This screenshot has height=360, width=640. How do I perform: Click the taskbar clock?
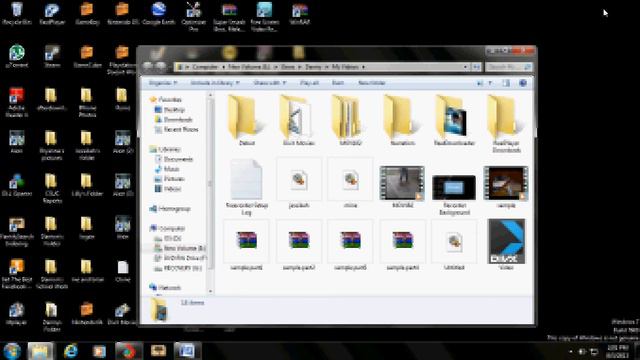pyautogui.click(x=617, y=351)
